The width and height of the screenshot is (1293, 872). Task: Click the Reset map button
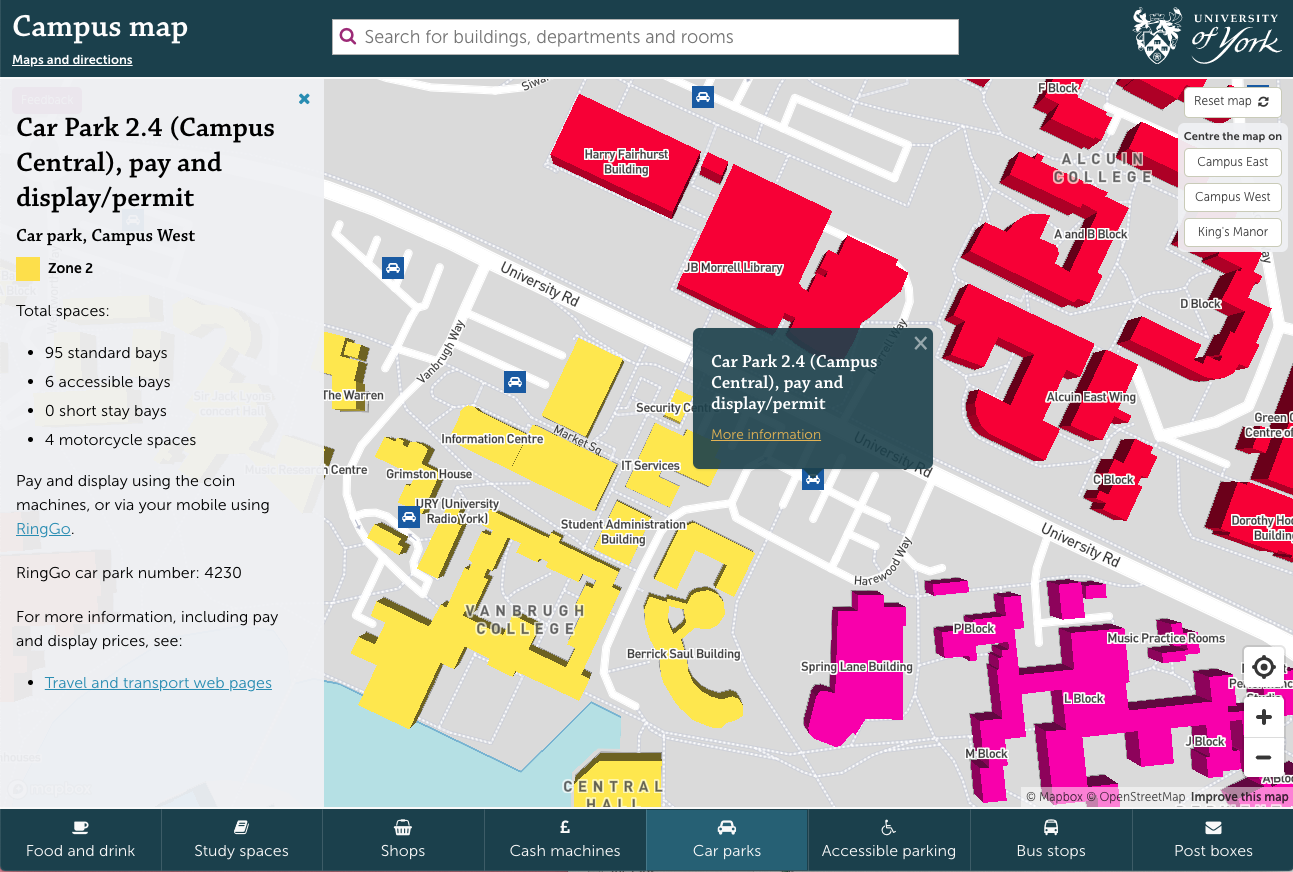pos(1231,101)
